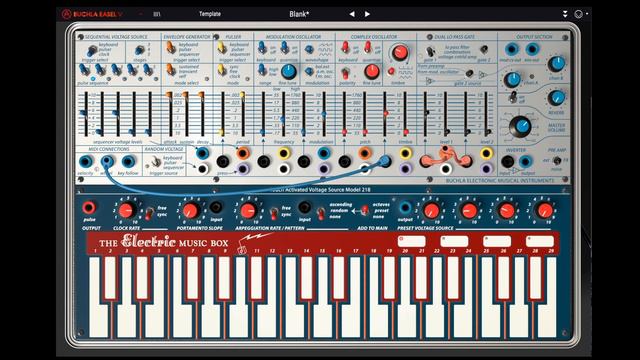Click the complex oscillator large timbre knob
The height and width of the screenshot is (360, 640).
(400, 52)
